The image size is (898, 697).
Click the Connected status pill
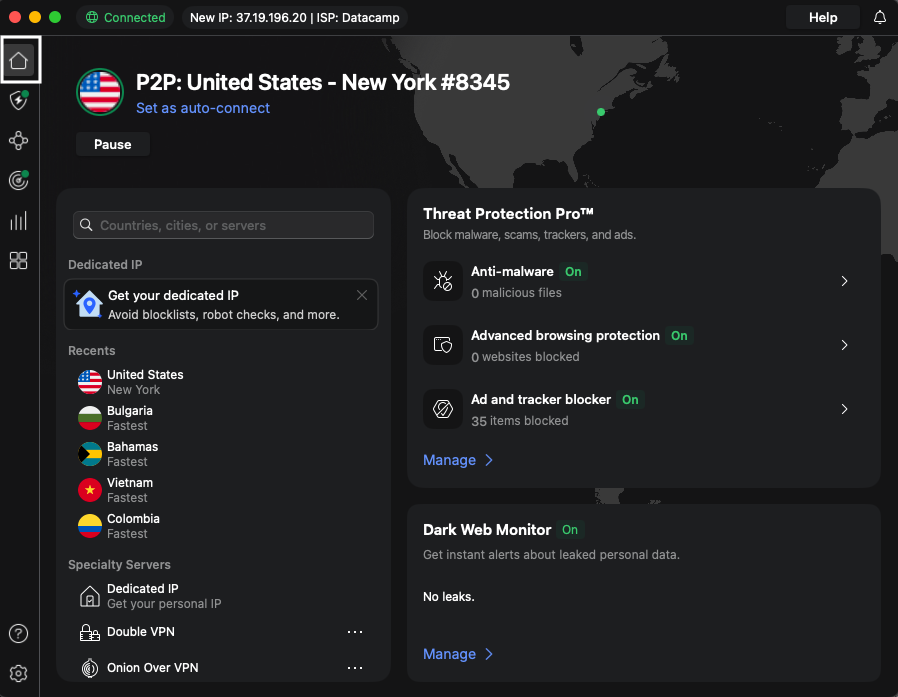pos(125,18)
